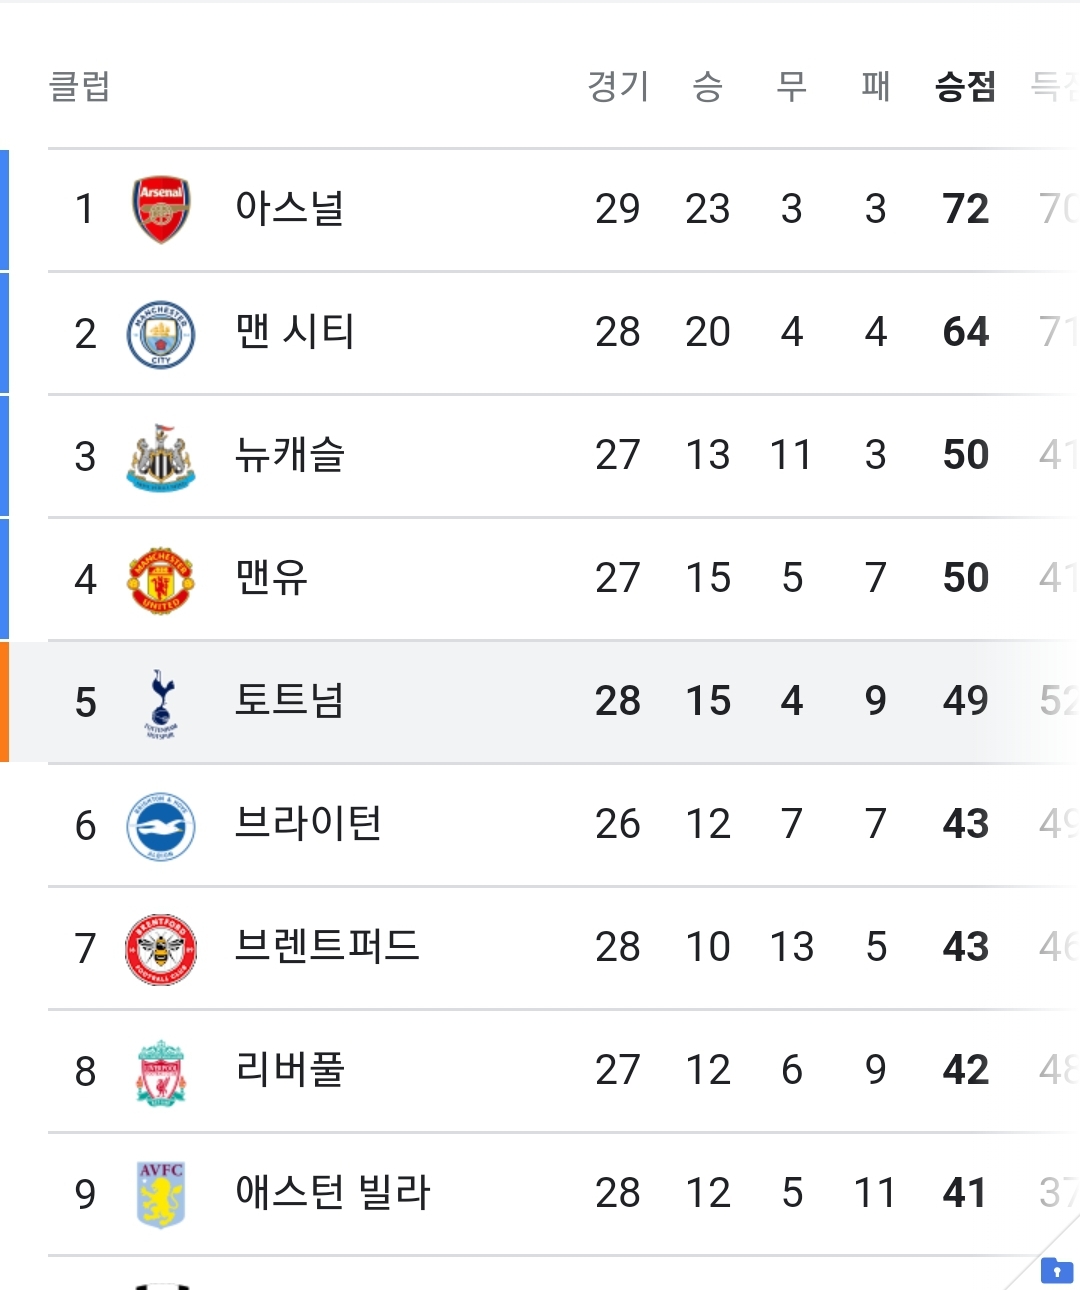Open the 맨 시티 team name link
The image size is (1080, 1290).
pos(295,331)
